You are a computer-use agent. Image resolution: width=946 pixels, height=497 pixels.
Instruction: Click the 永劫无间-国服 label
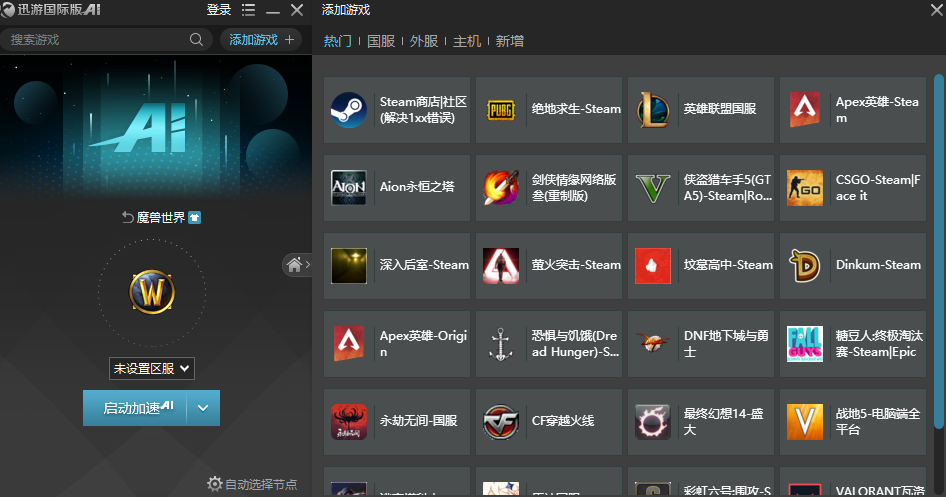click(418, 420)
